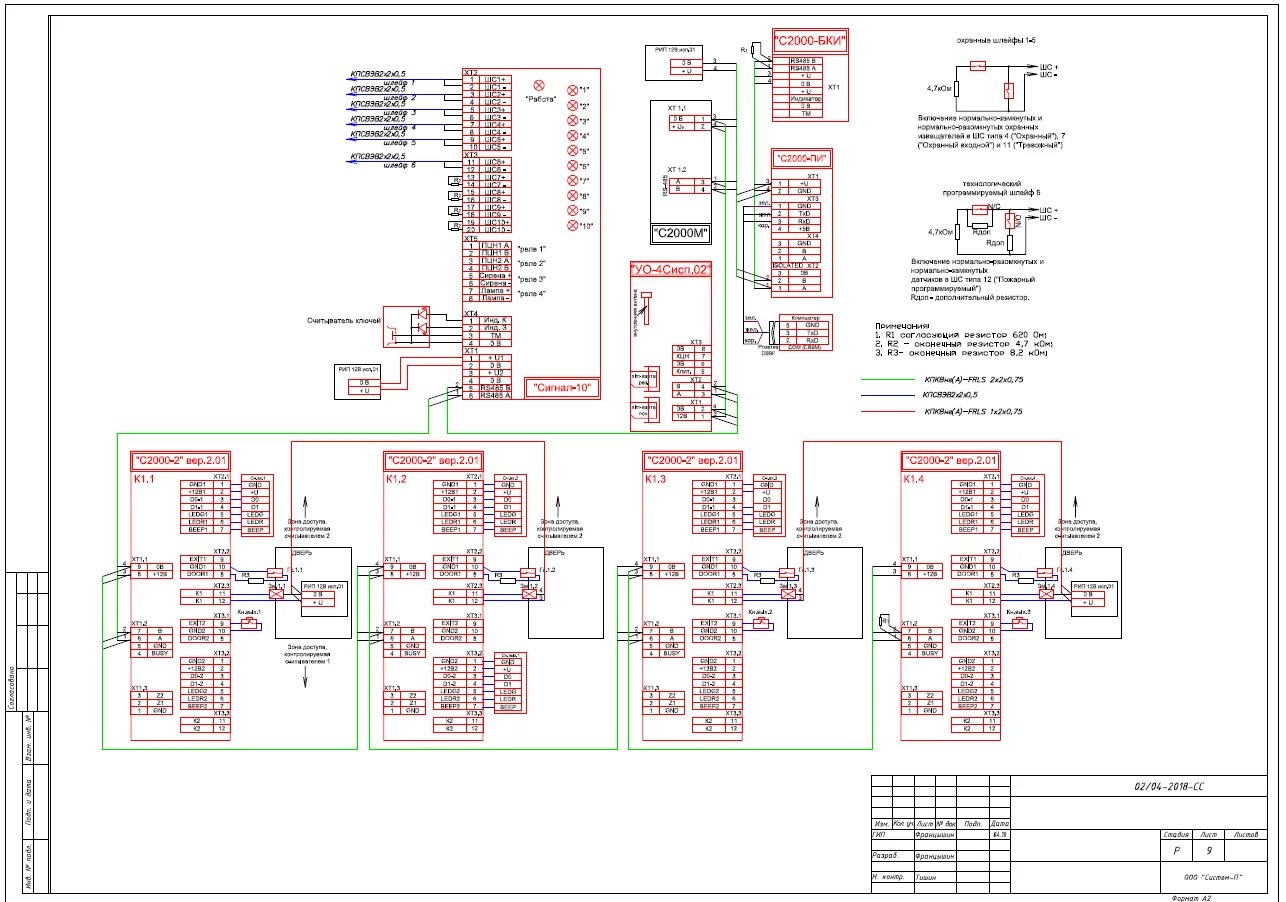Click the "Изм." column header
This screenshot has height=902, width=1286.
click(x=881, y=823)
